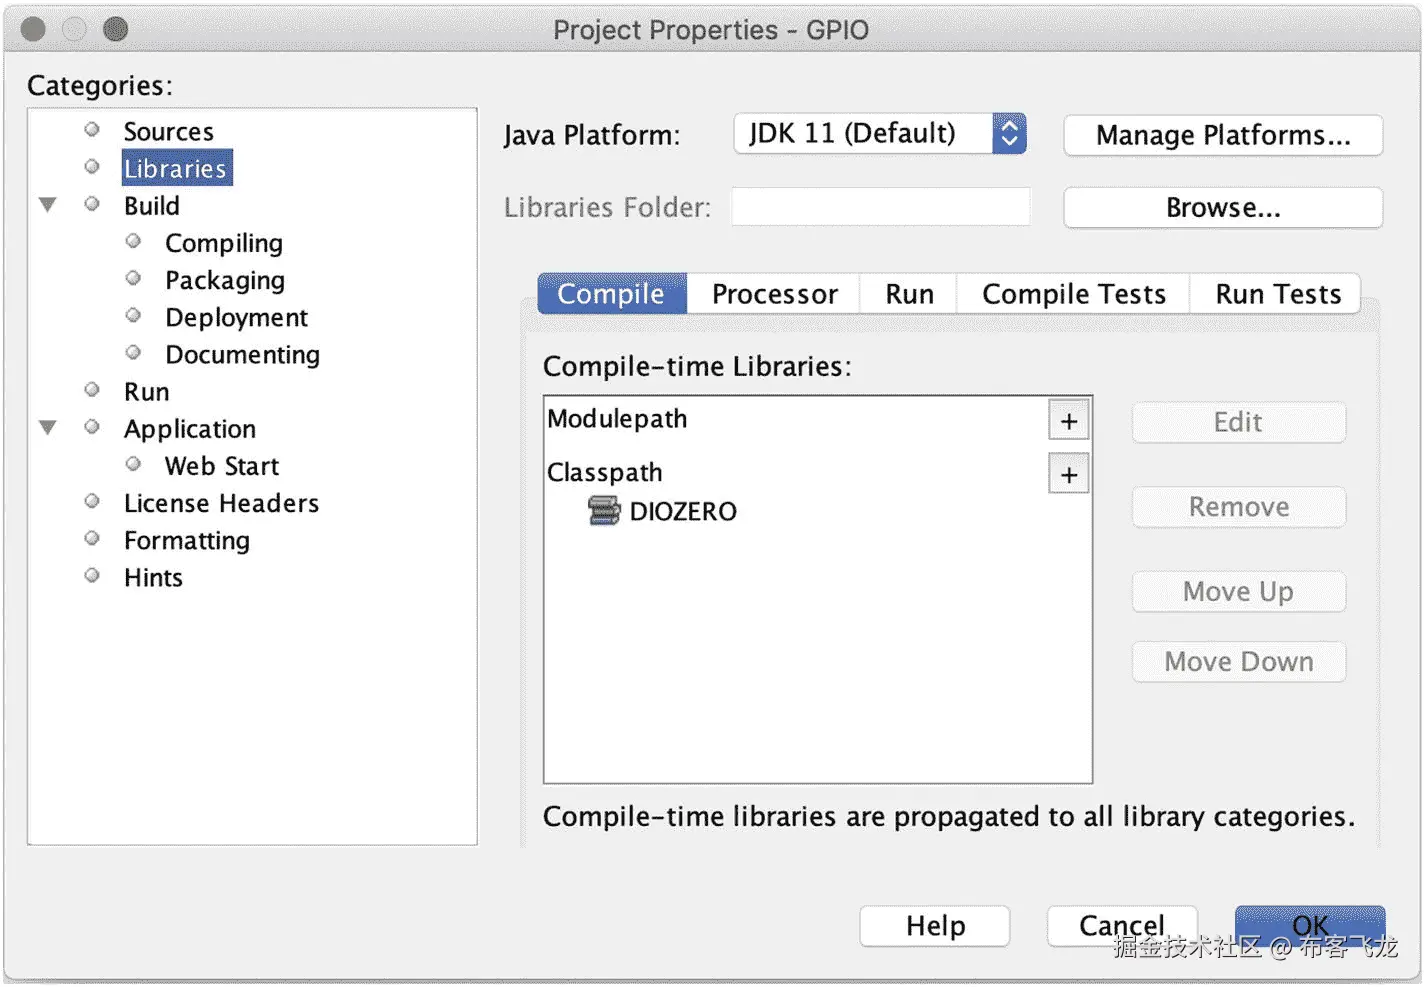
Task: Click the bullet icon beside Formatting
Action: pyautogui.click(x=92, y=539)
